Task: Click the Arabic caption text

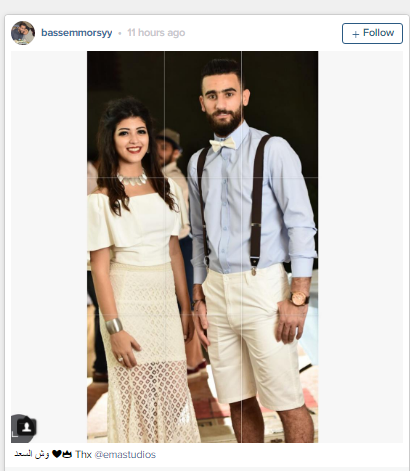Action: (32, 454)
